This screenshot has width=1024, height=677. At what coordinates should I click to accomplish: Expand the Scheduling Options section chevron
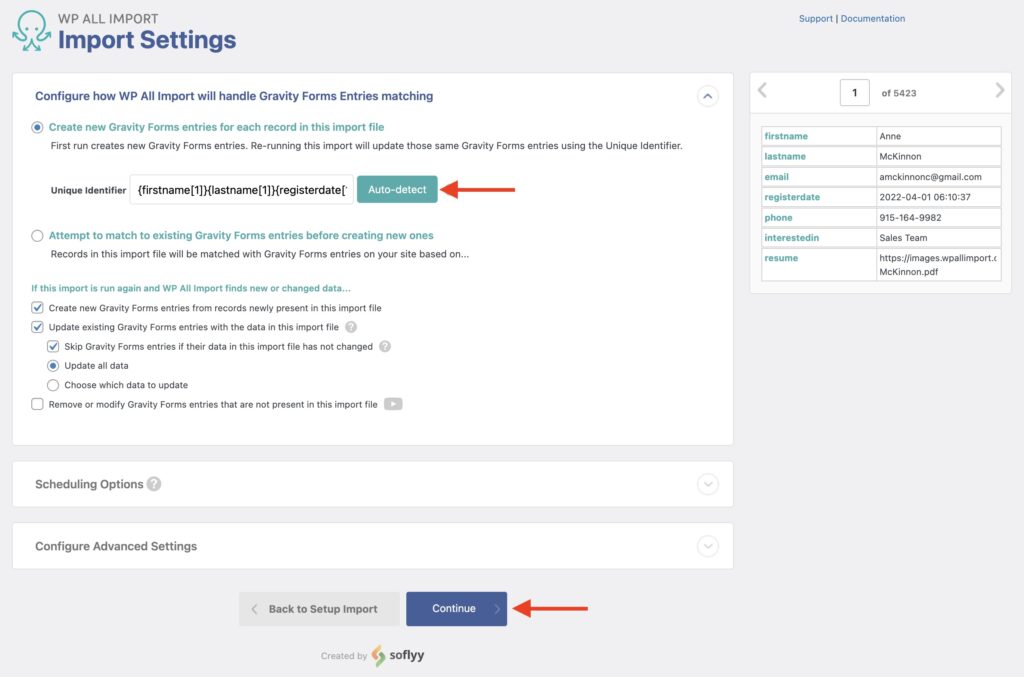(x=707, y=484)
